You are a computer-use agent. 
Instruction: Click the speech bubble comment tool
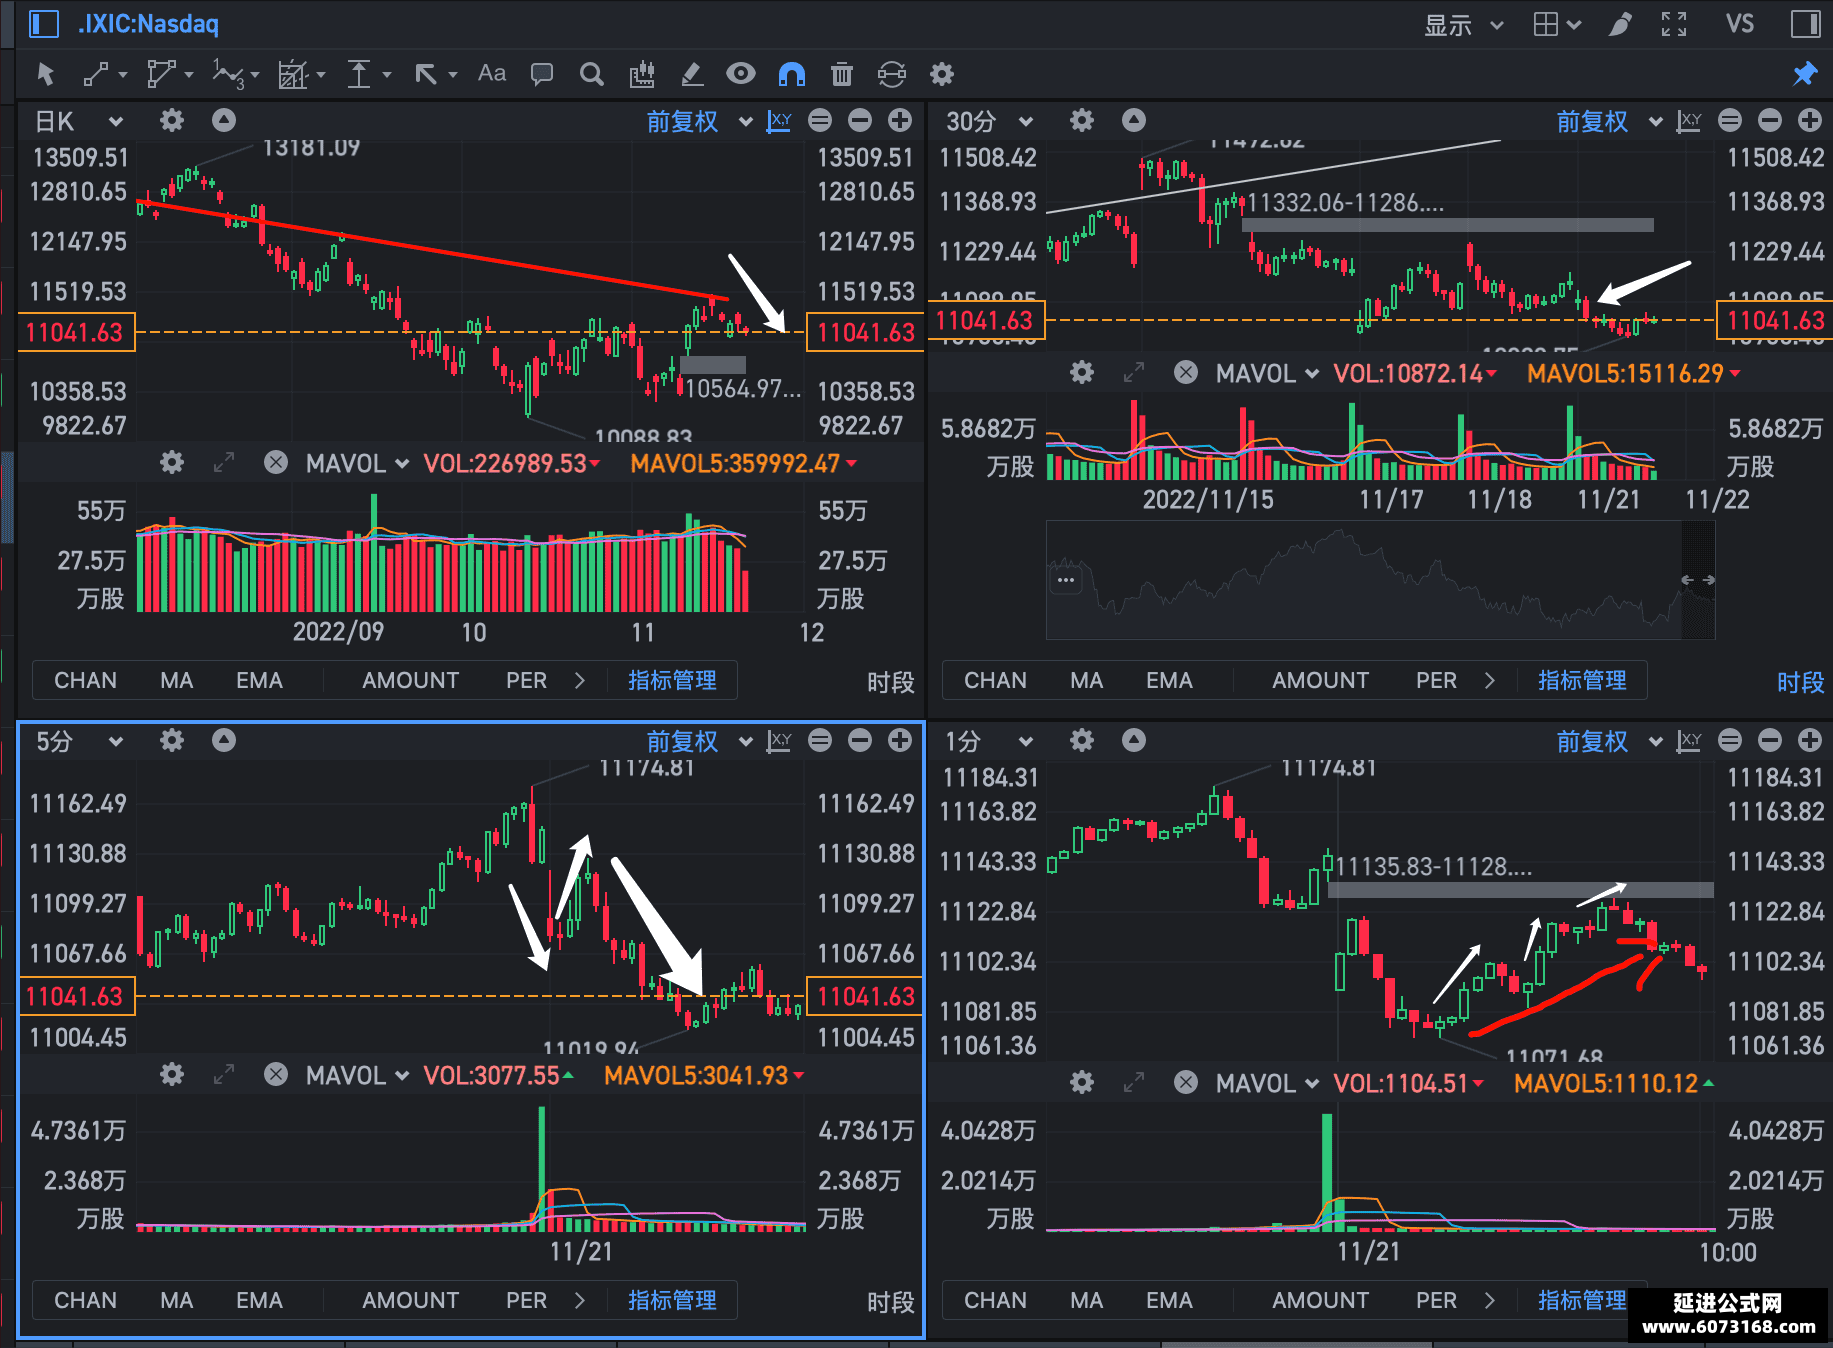click(x=542, y=74)
